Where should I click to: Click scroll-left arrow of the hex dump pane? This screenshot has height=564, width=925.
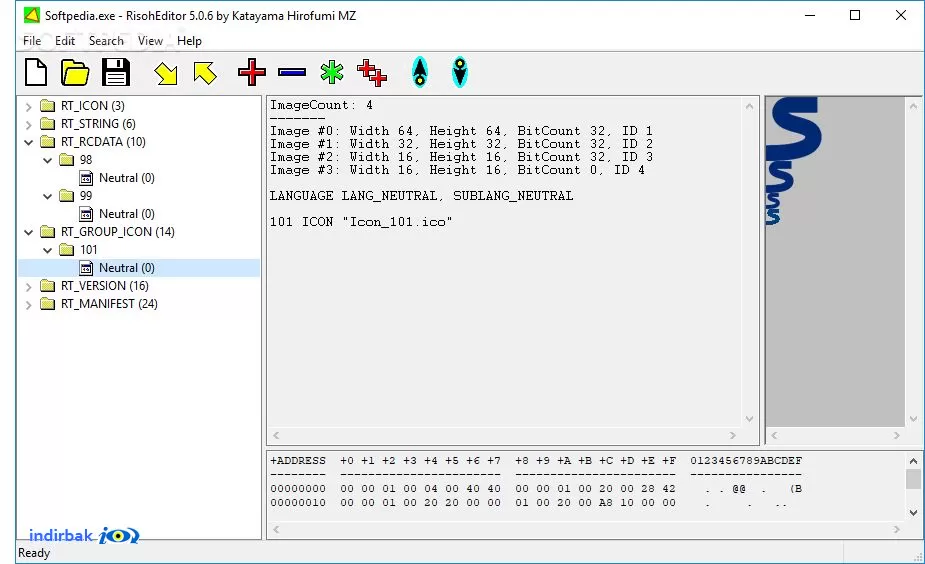(275, 530)
